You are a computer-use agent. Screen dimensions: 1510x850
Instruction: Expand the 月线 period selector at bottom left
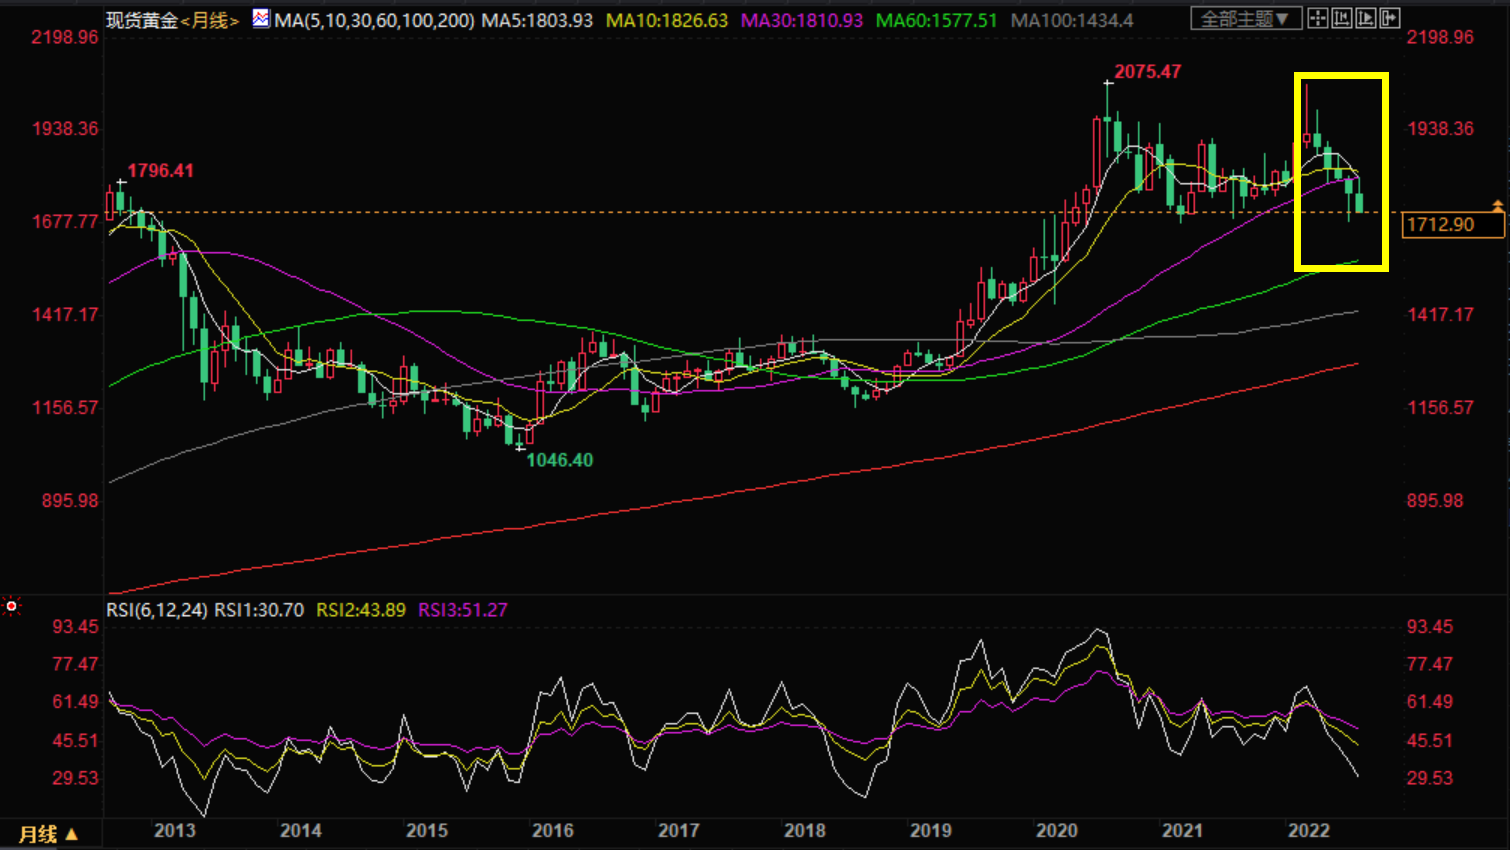coord(48,834)
